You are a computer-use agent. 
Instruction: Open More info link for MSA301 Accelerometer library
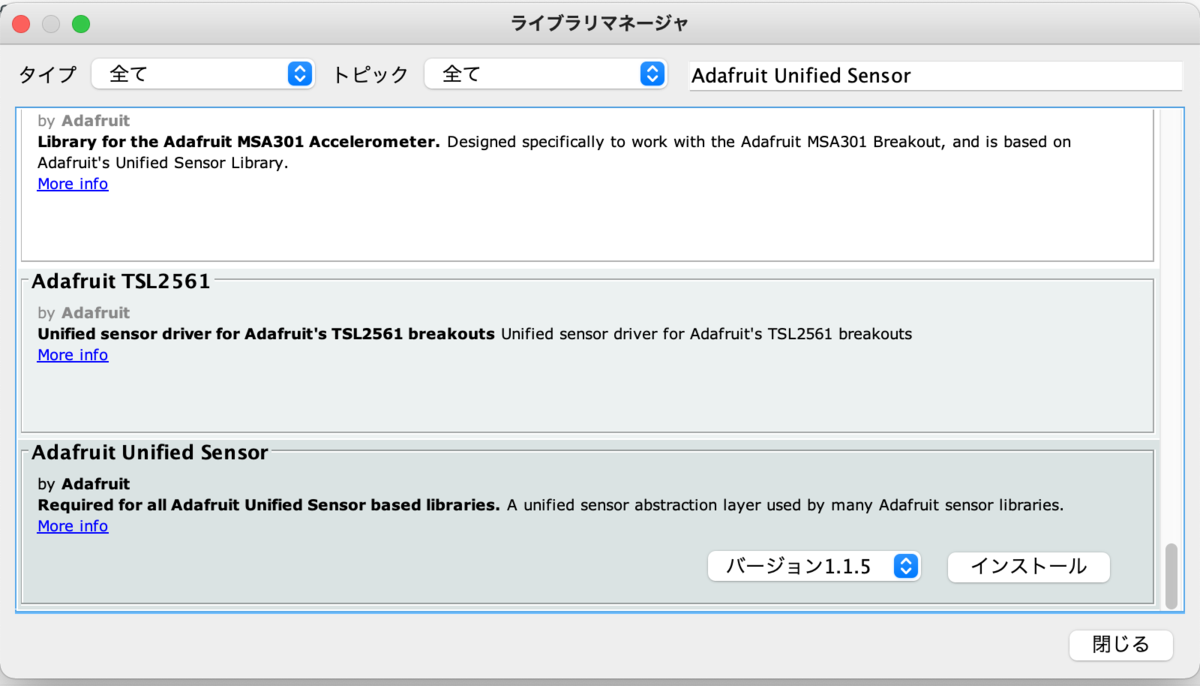click(x=73, y=184)
